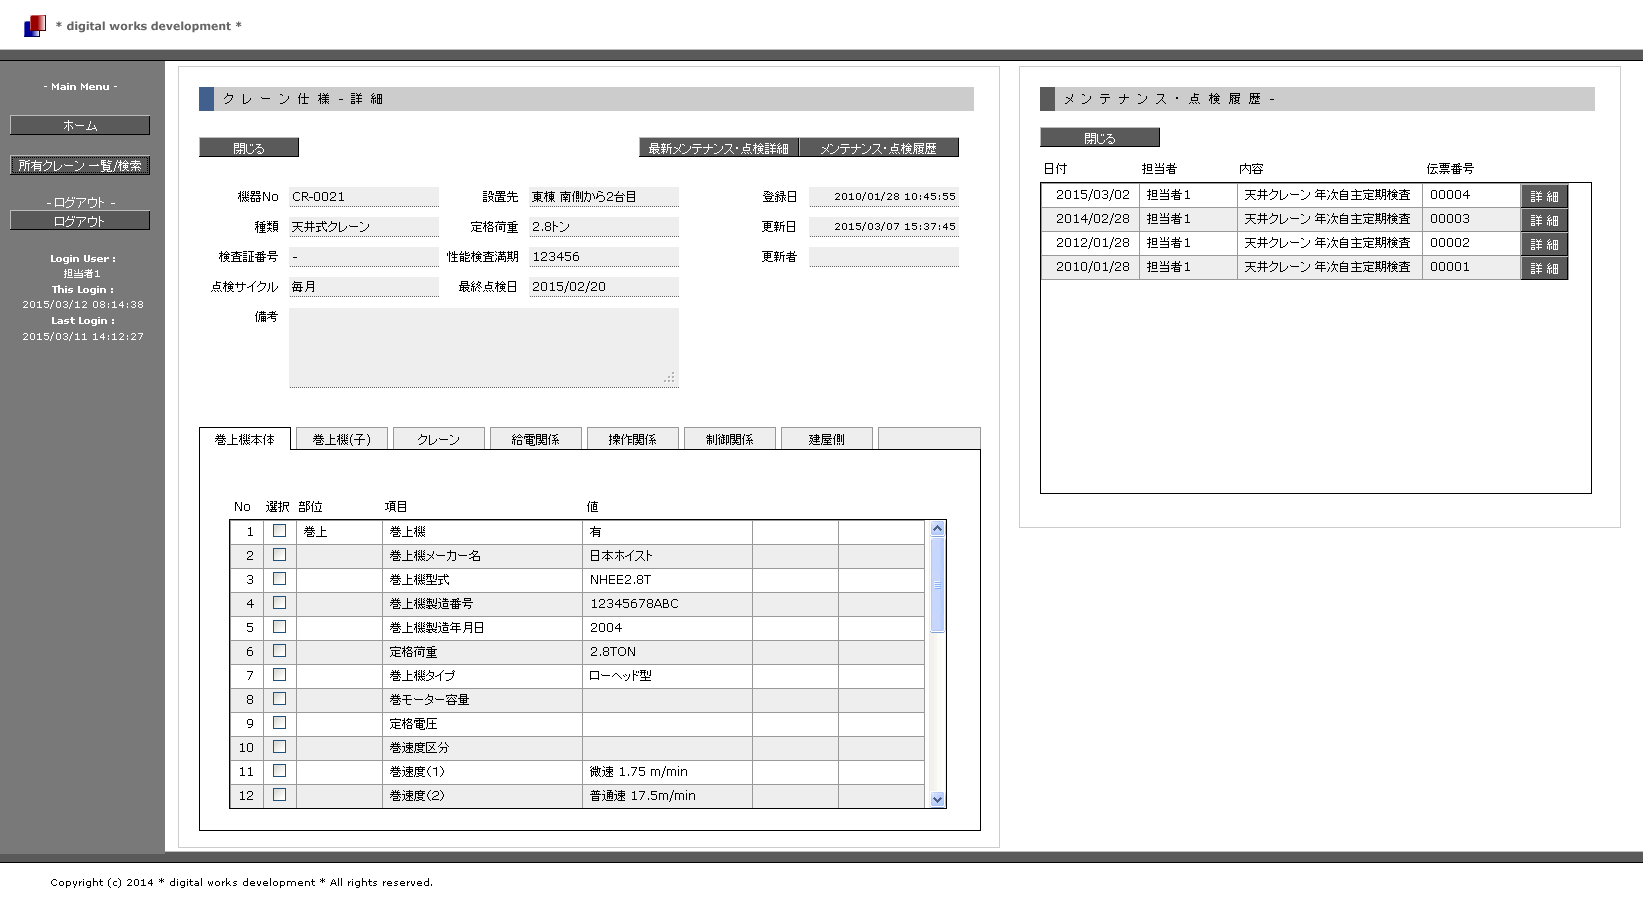Click the ログアウト button in sidebar
The width and height of the screenshot is (1643, 913).
coord(80,221)
